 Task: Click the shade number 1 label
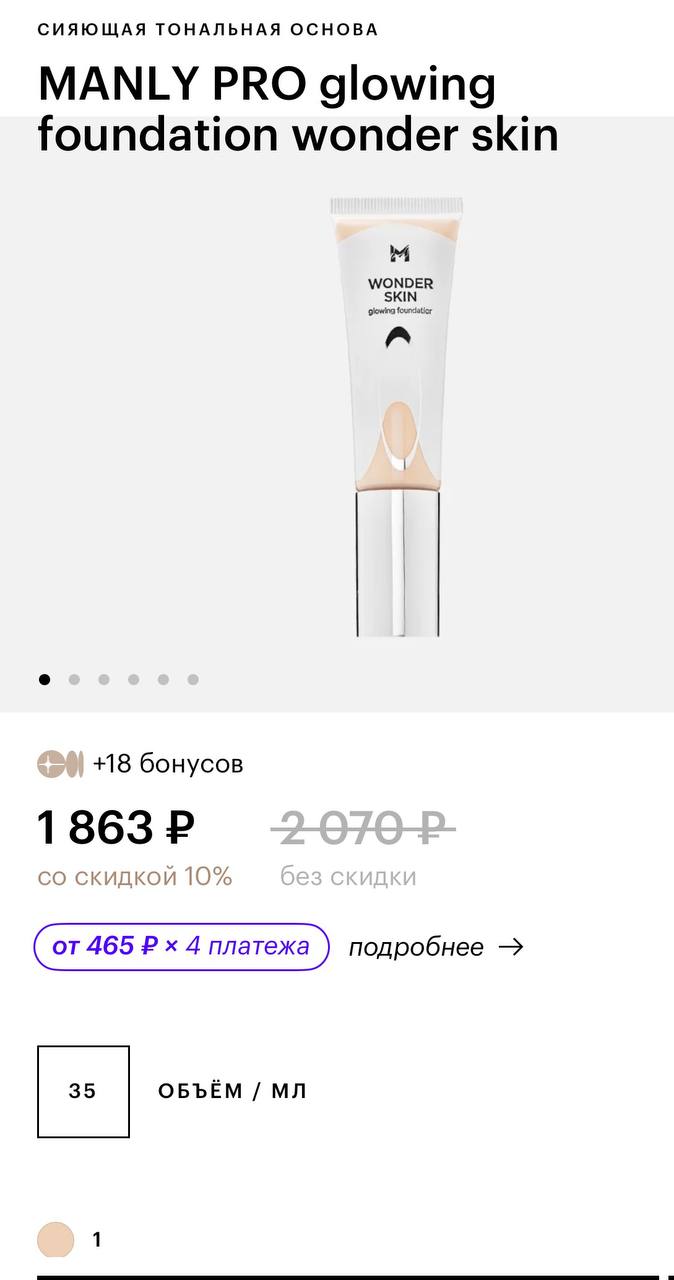point(97,1240)
